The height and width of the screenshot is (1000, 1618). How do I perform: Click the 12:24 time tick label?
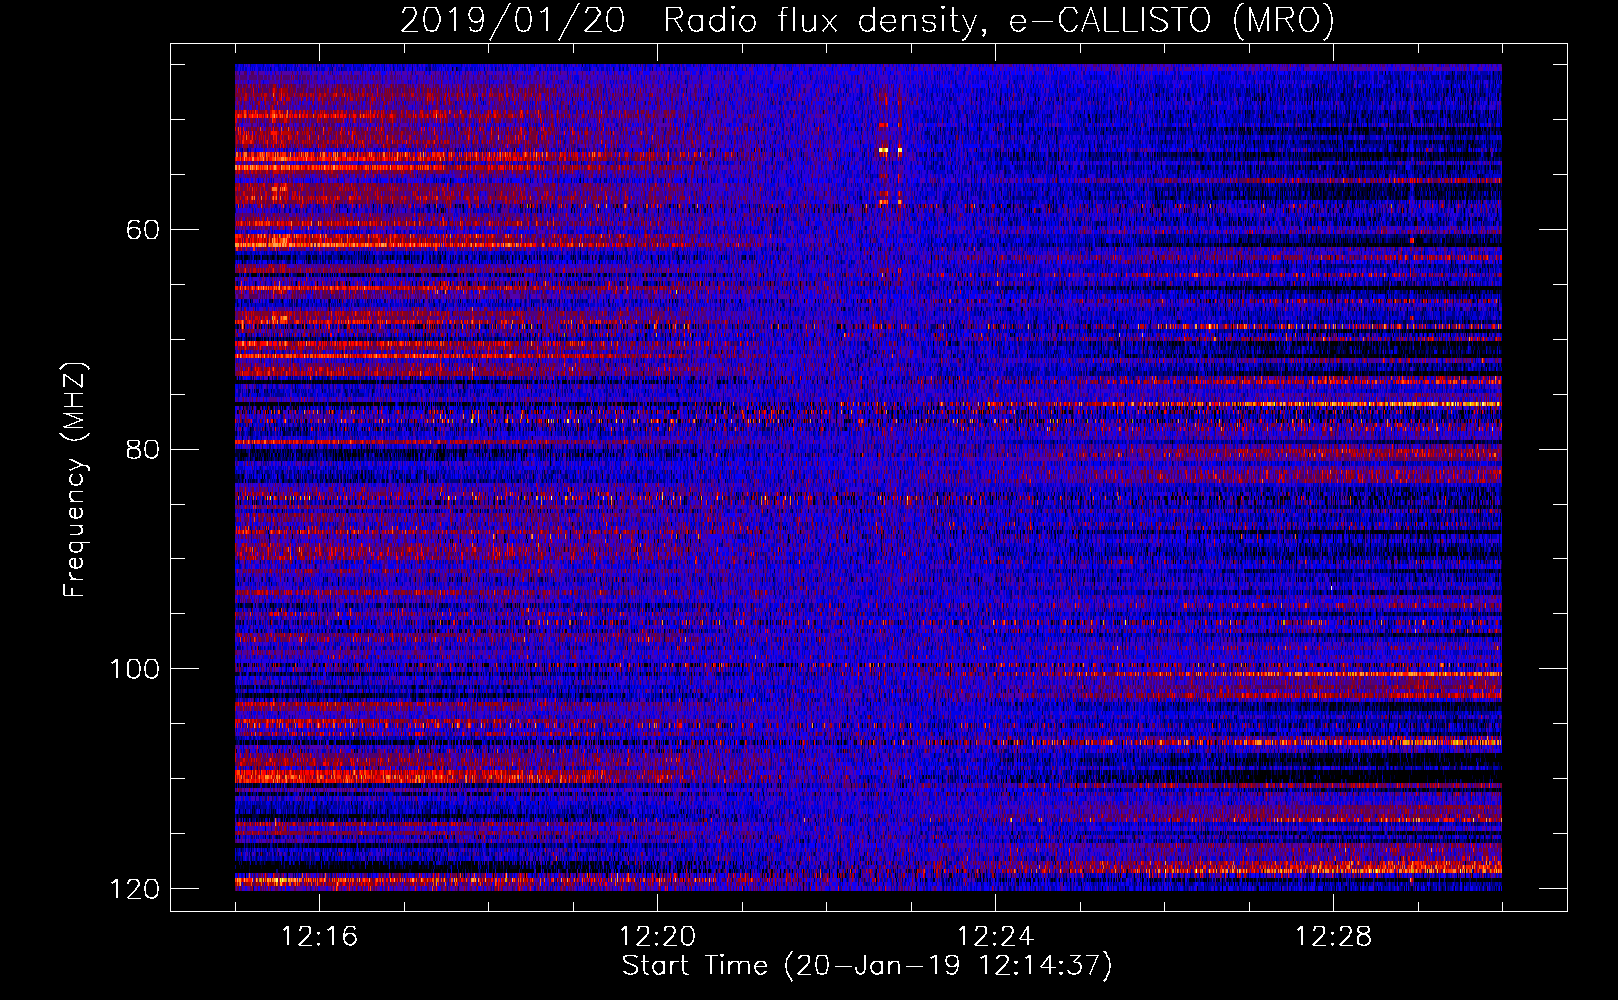(x=995, y=937)
